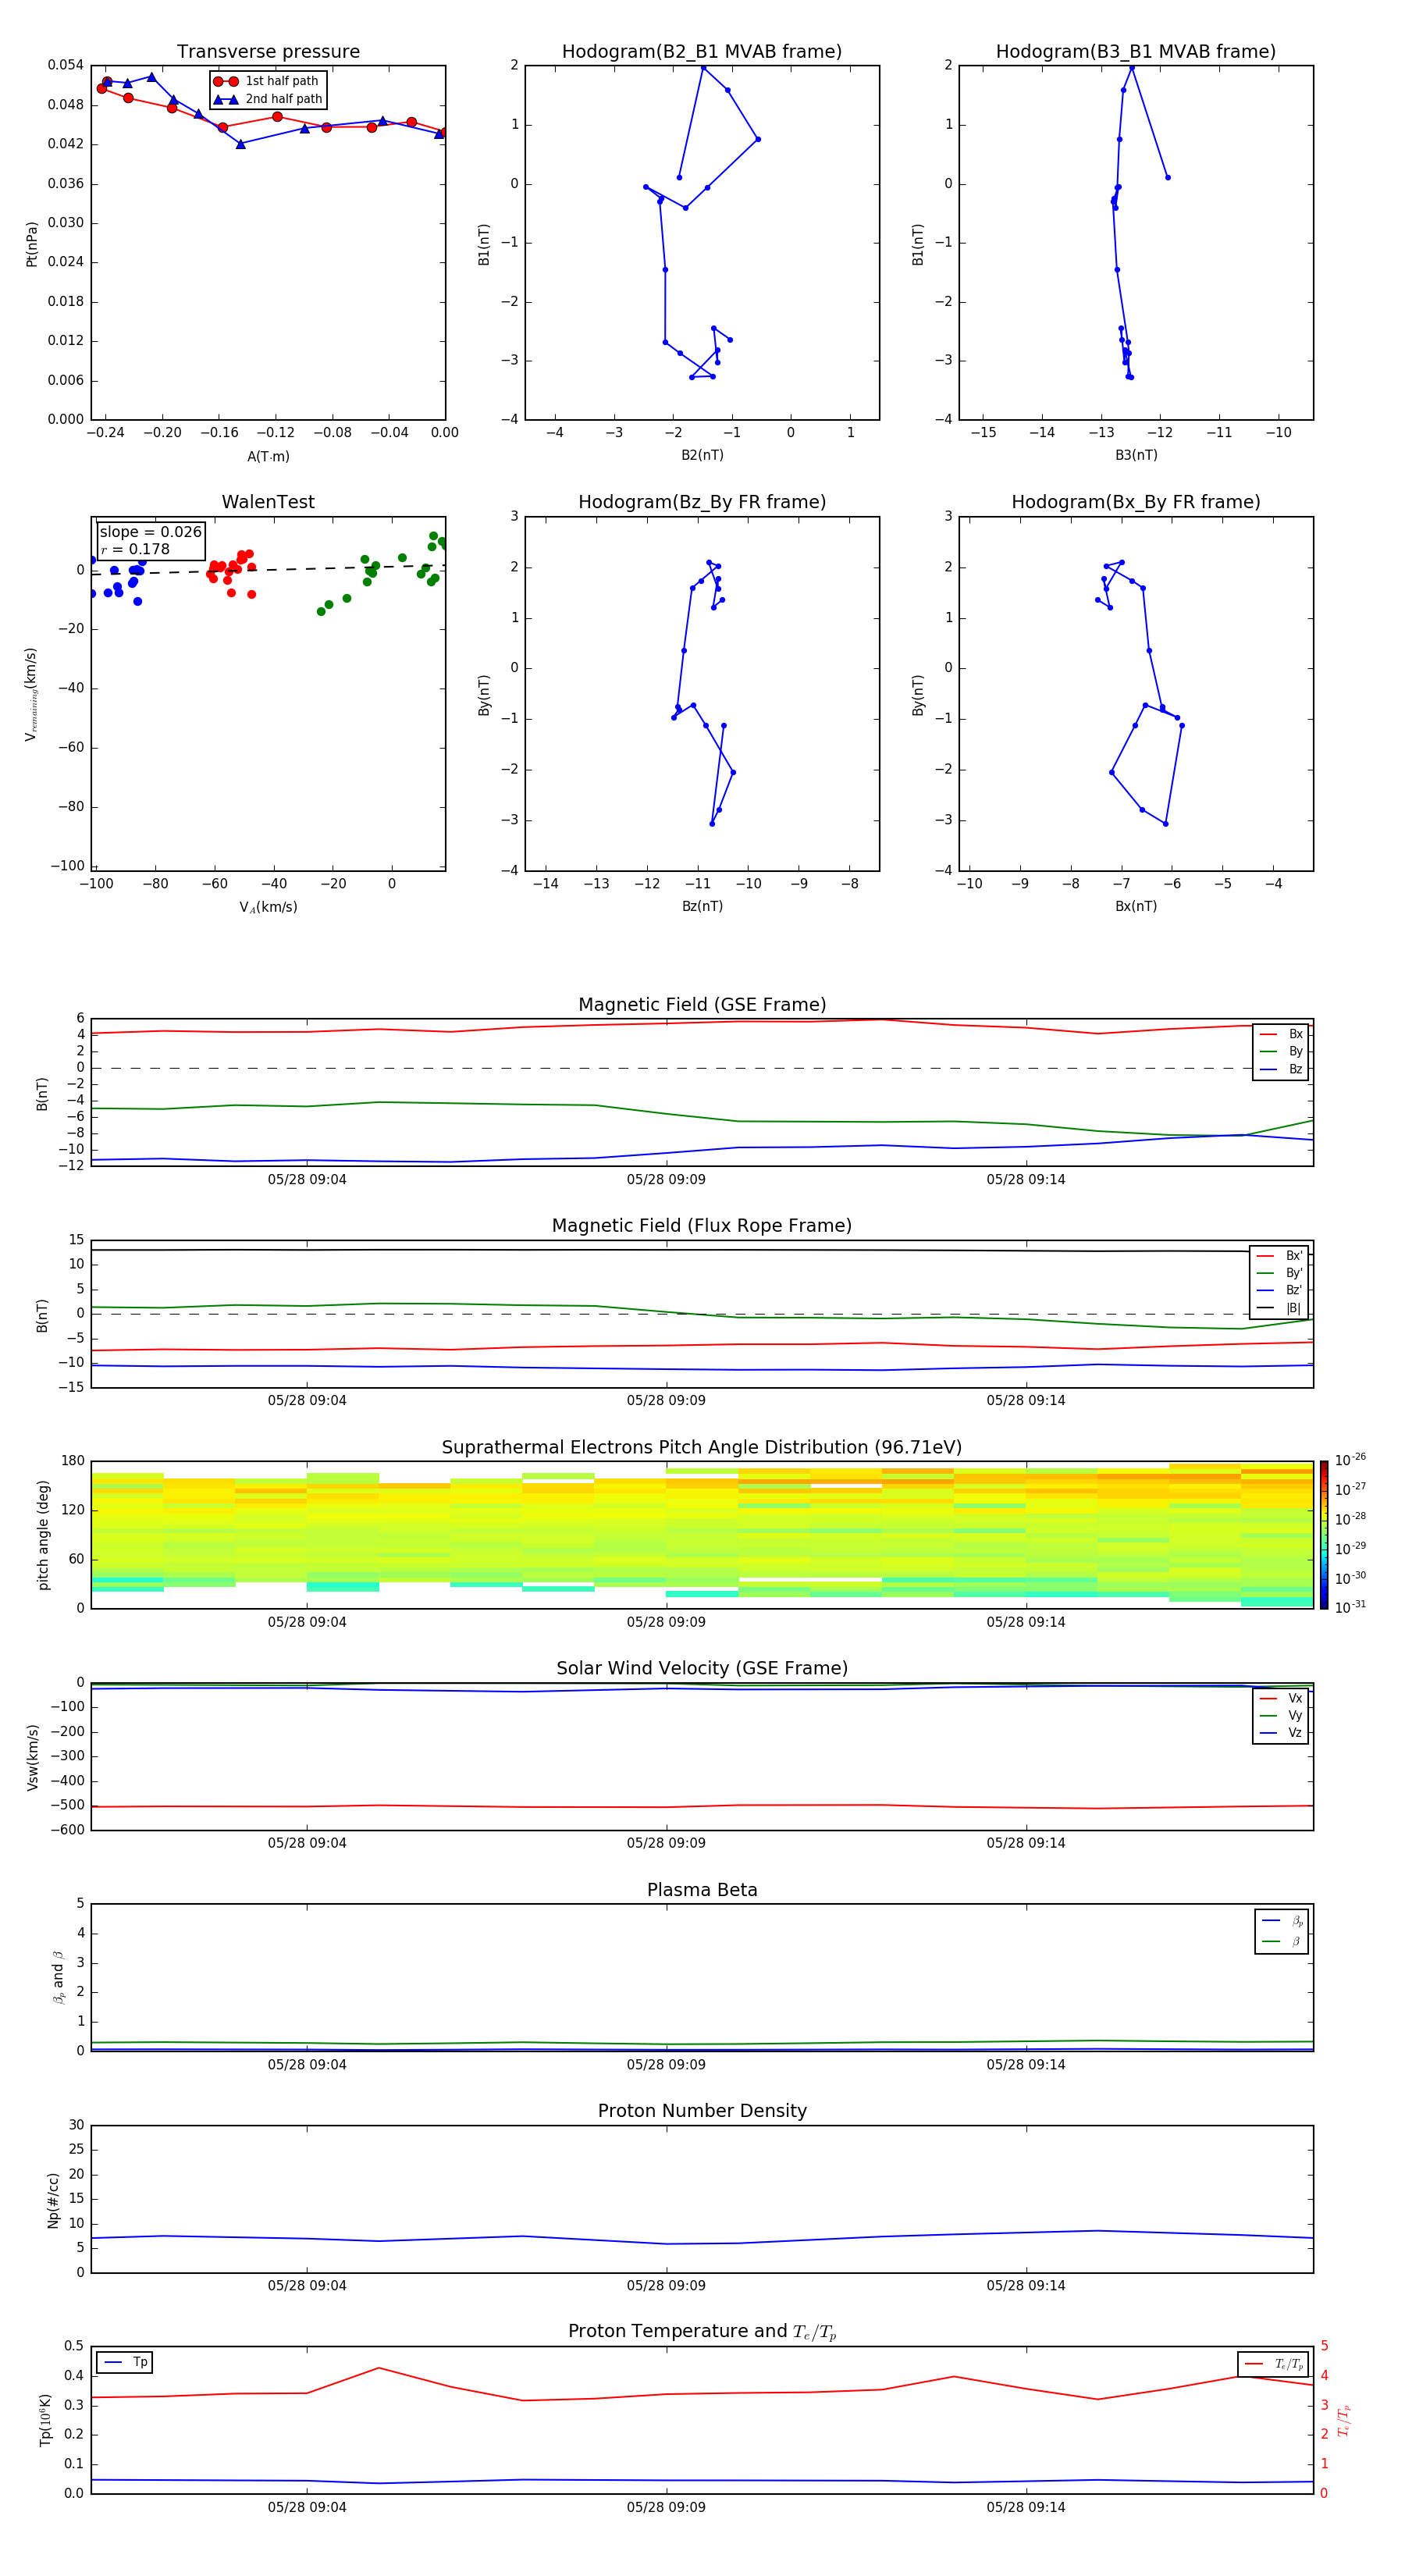Click the Hodogram(B3_B1 MVAB frame) title

coord(1135,52)
